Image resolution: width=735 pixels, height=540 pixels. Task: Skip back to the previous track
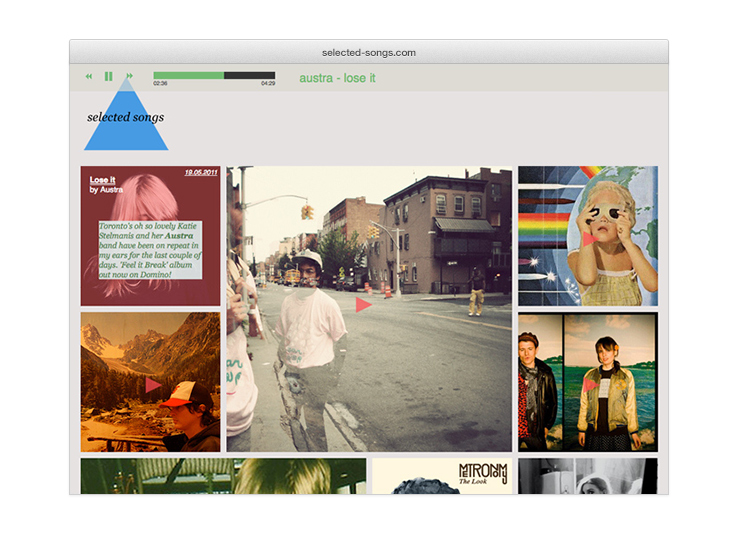[x=89, y=76]
